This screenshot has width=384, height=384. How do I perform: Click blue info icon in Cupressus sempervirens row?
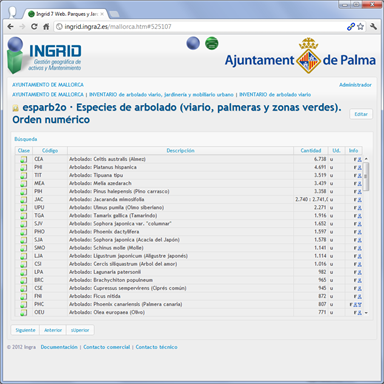(359, 288)
